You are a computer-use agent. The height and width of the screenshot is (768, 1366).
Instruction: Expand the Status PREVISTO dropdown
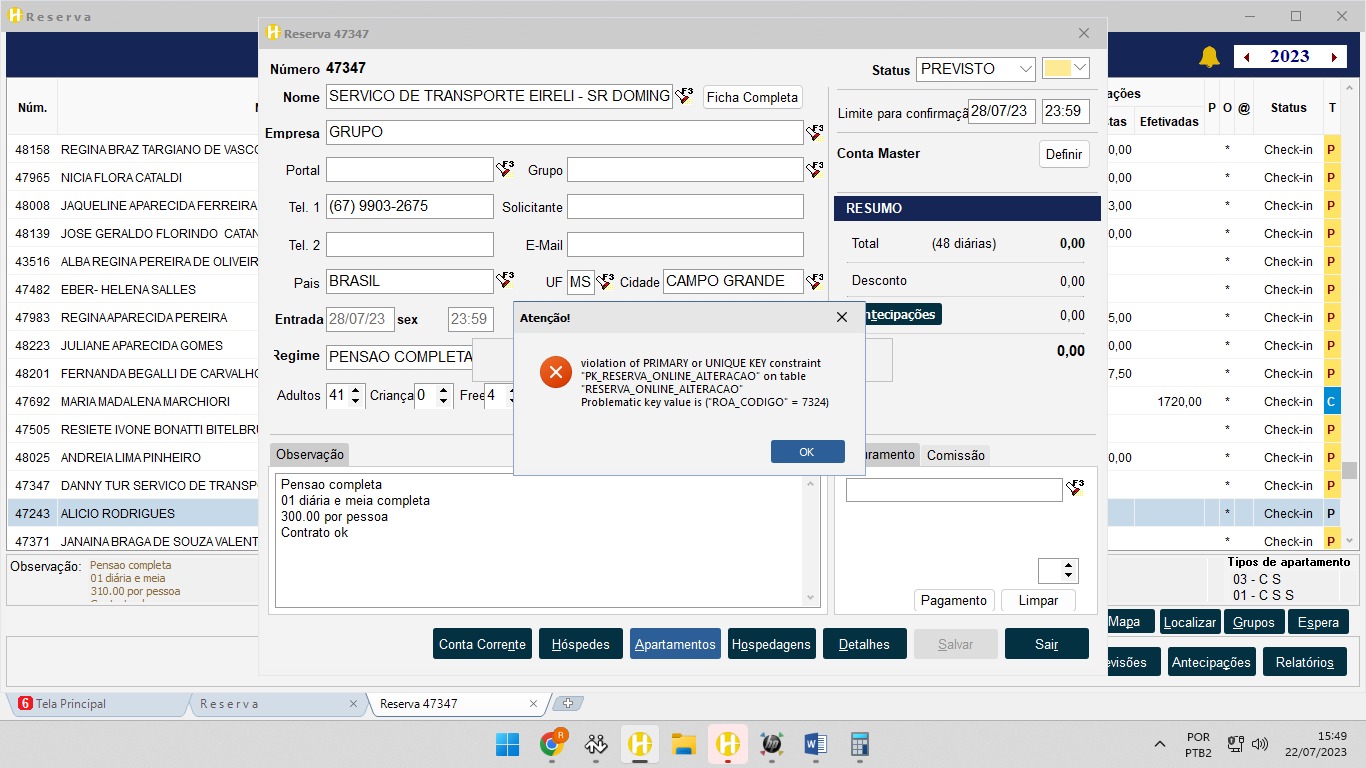(1025, 69)
